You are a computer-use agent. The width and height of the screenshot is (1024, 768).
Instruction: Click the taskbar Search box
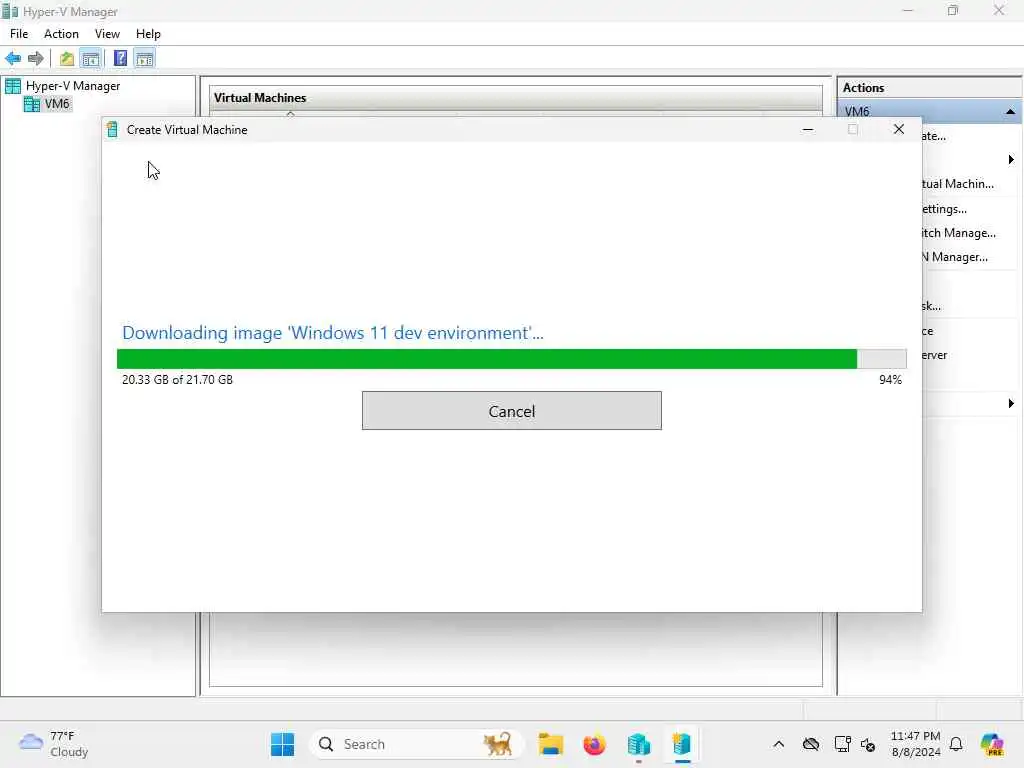click(416, 744)
